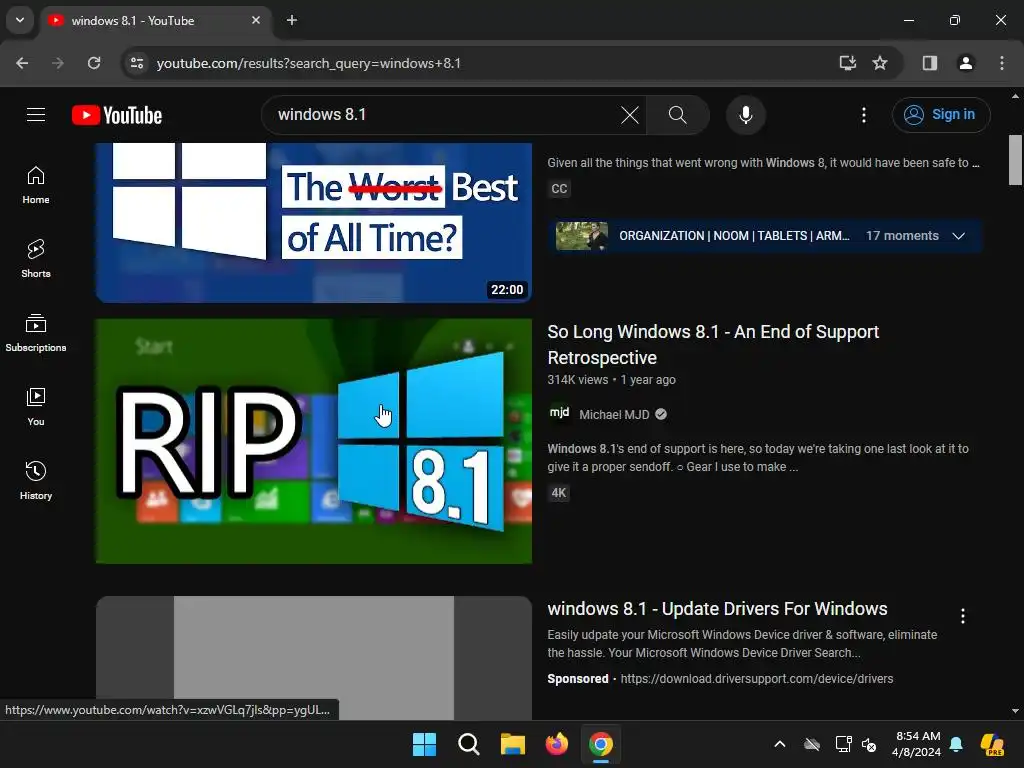Open So Long Windows 8.1 video title
This screenshot has height=768, width=1024.
[713, 344]
